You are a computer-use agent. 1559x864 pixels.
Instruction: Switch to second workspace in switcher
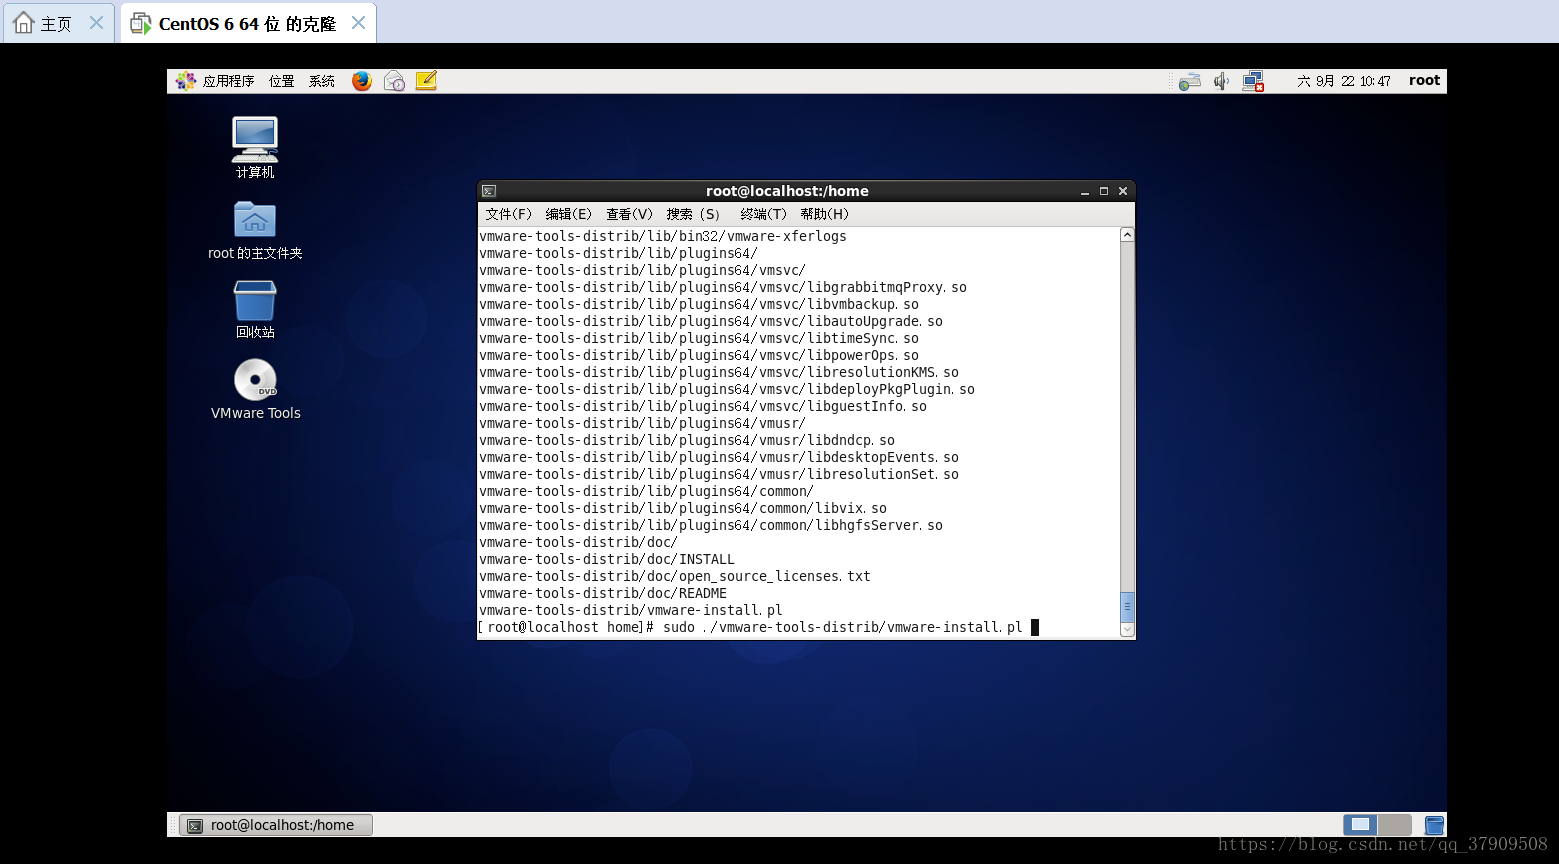pos(1395,825)
